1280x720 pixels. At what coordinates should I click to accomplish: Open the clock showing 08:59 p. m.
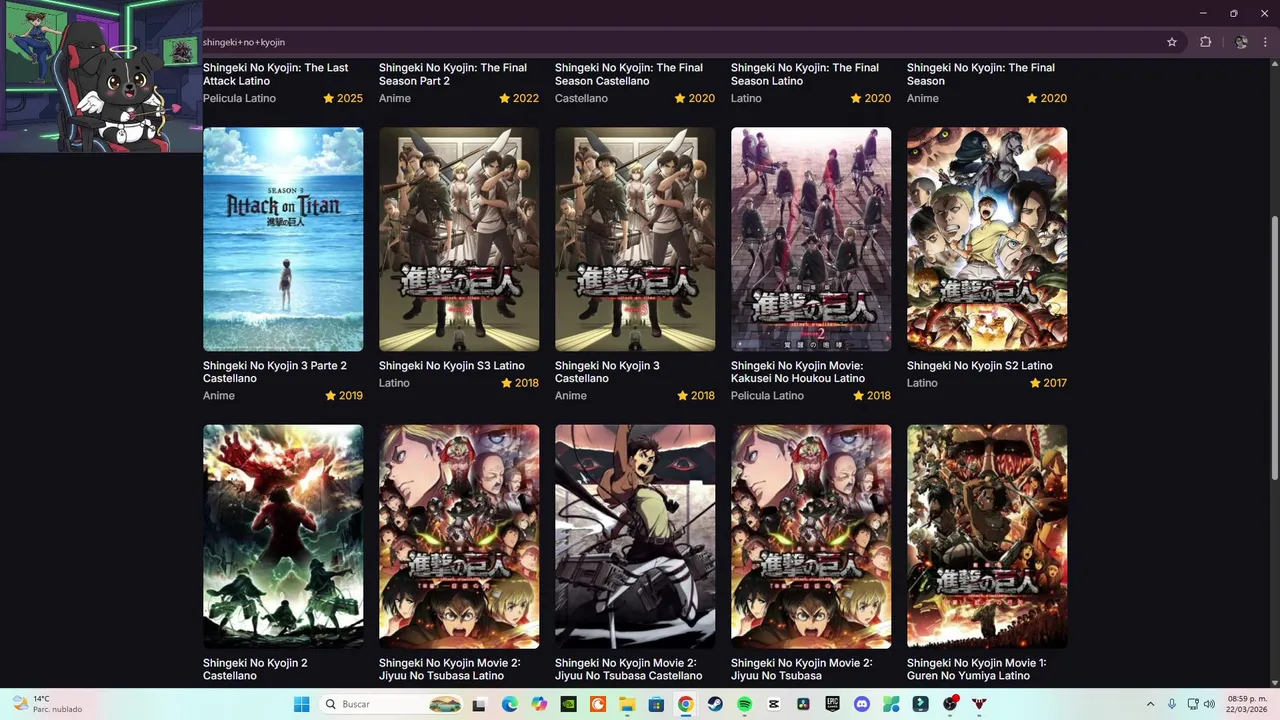[x=1246, y=704]
